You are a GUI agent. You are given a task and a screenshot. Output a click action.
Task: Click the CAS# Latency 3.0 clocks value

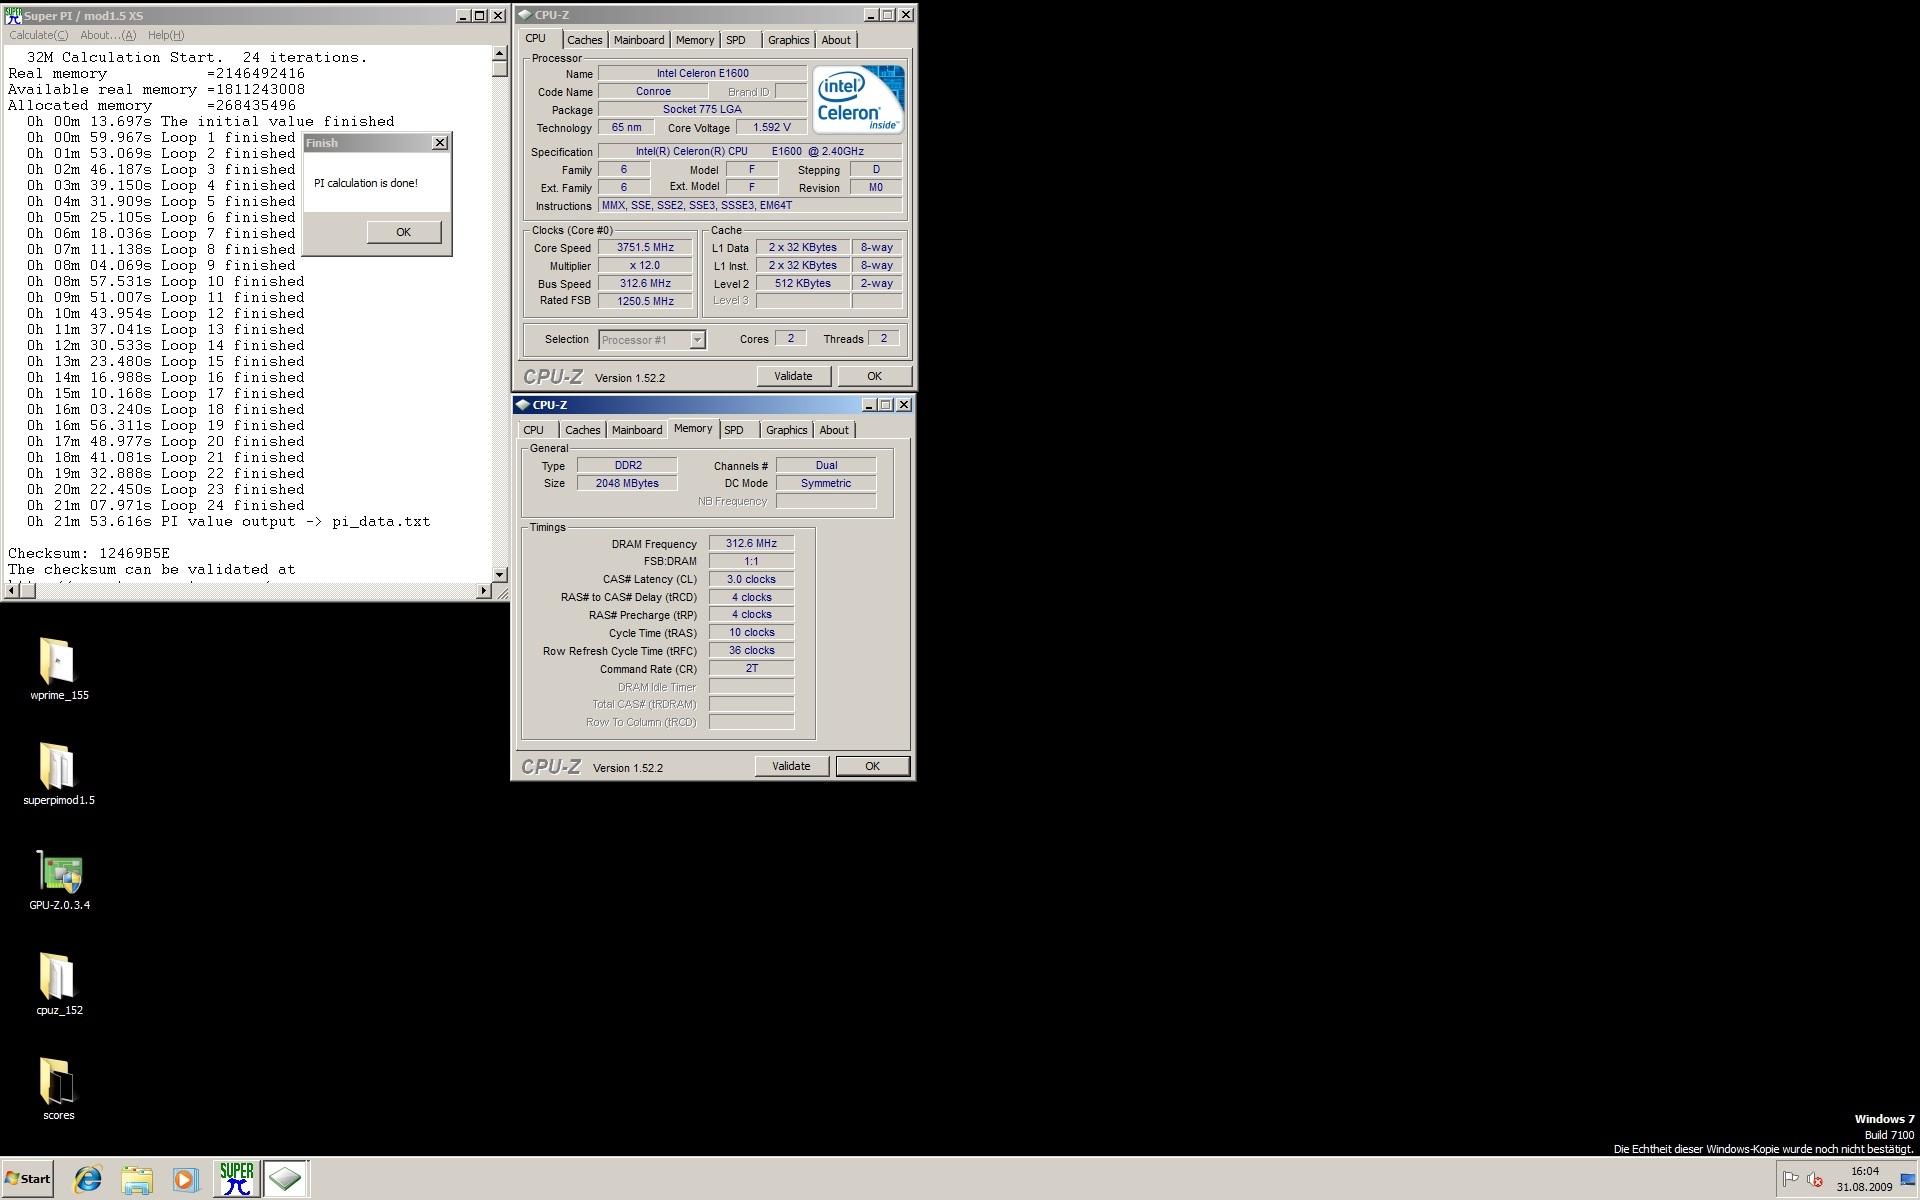click(x=751, y=580)
